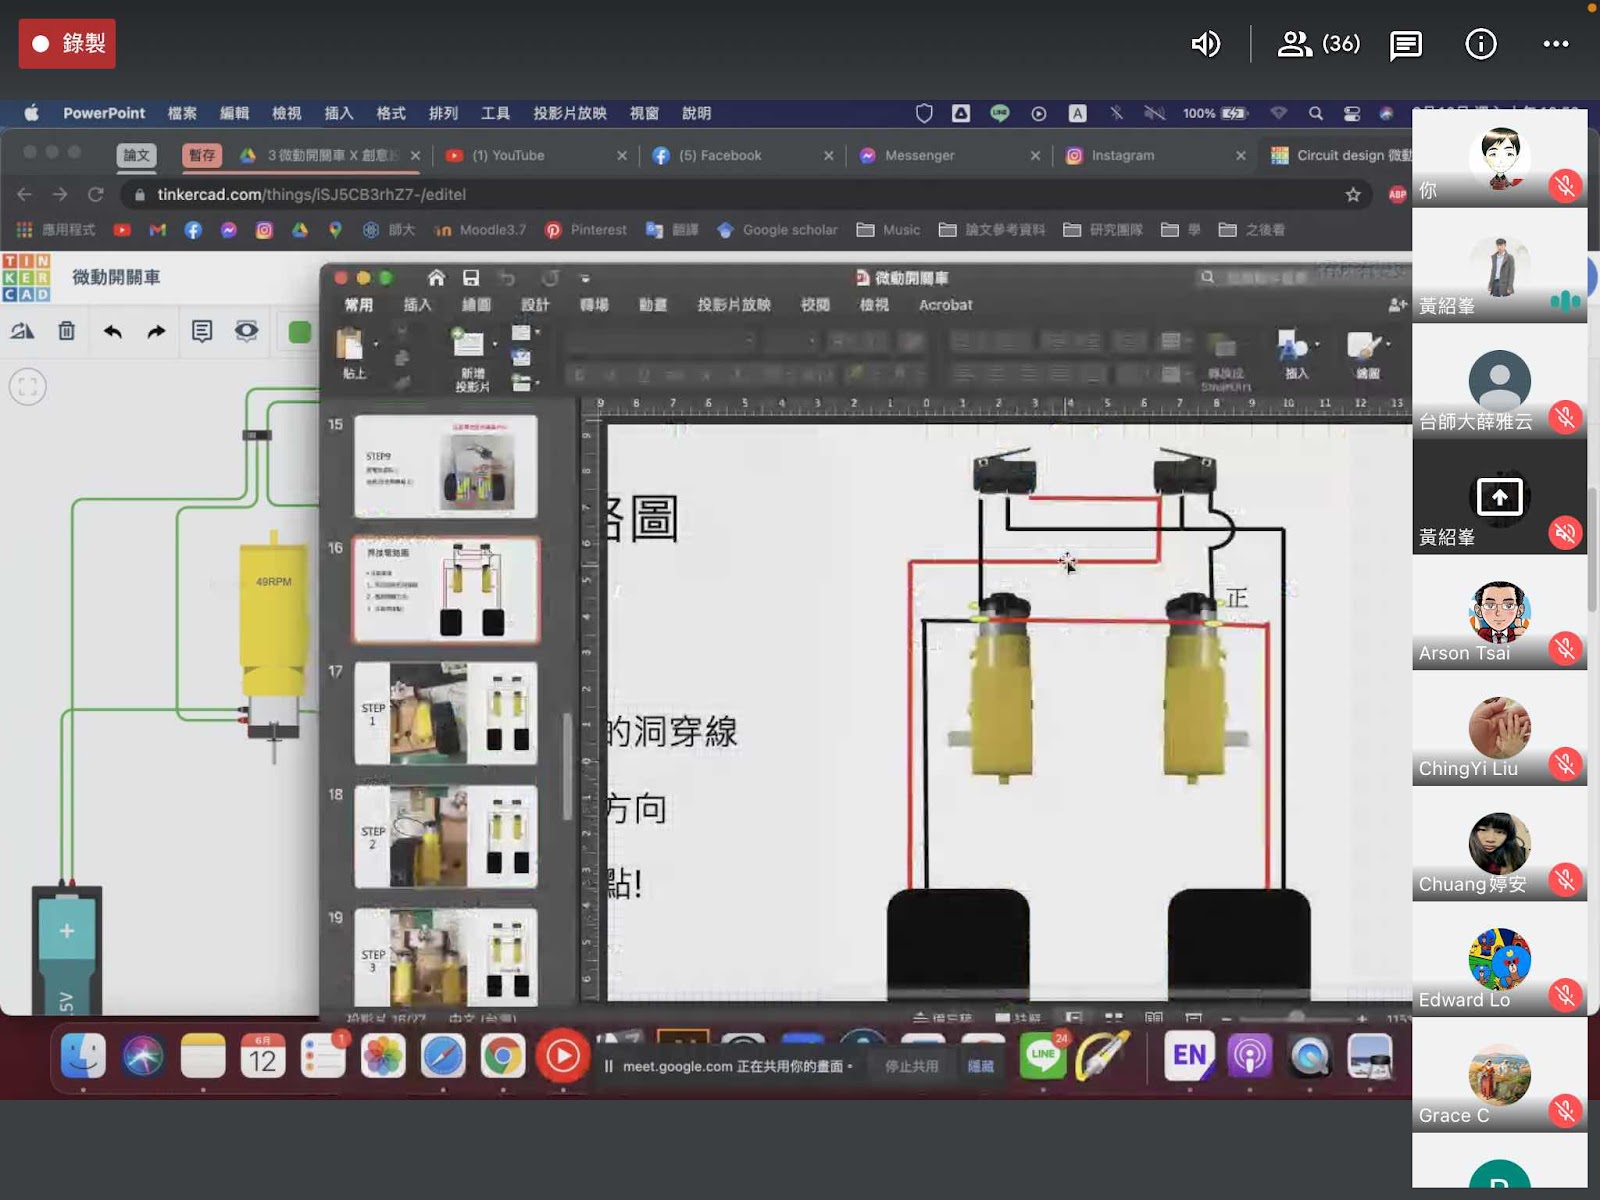Open meeting info details
Viewport: 1600px width, 1200px height.
point(1480,44)
